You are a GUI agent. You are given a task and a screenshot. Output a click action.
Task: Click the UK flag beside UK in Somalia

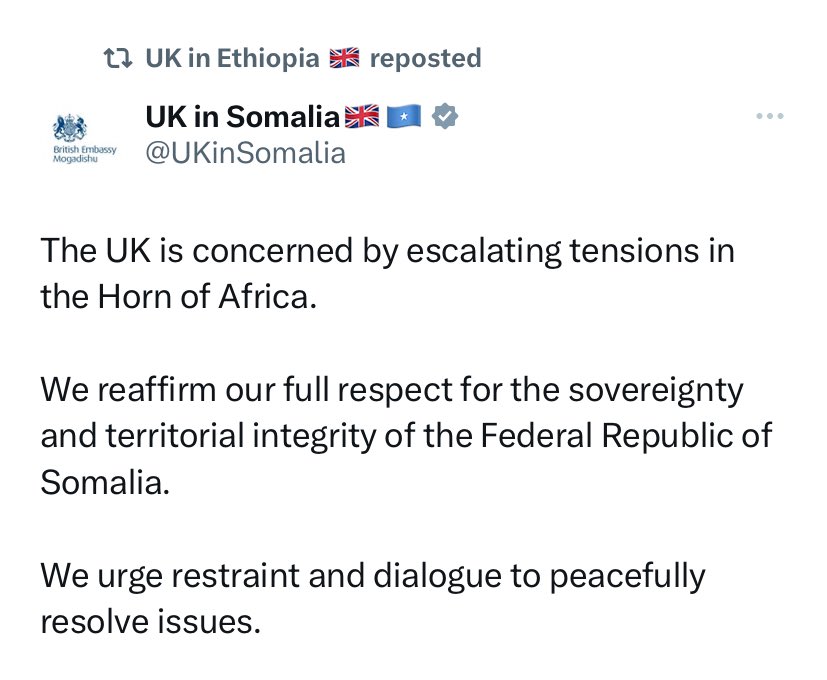pyautogui.click(x=361, y=118)
